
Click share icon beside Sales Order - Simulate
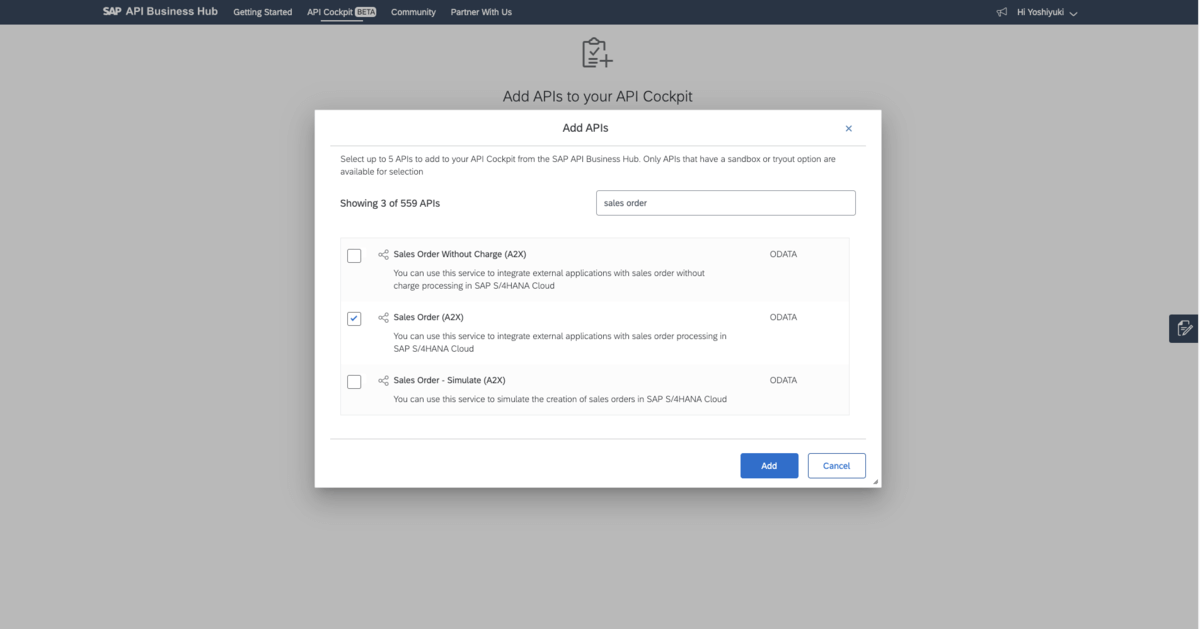[383, 381]
